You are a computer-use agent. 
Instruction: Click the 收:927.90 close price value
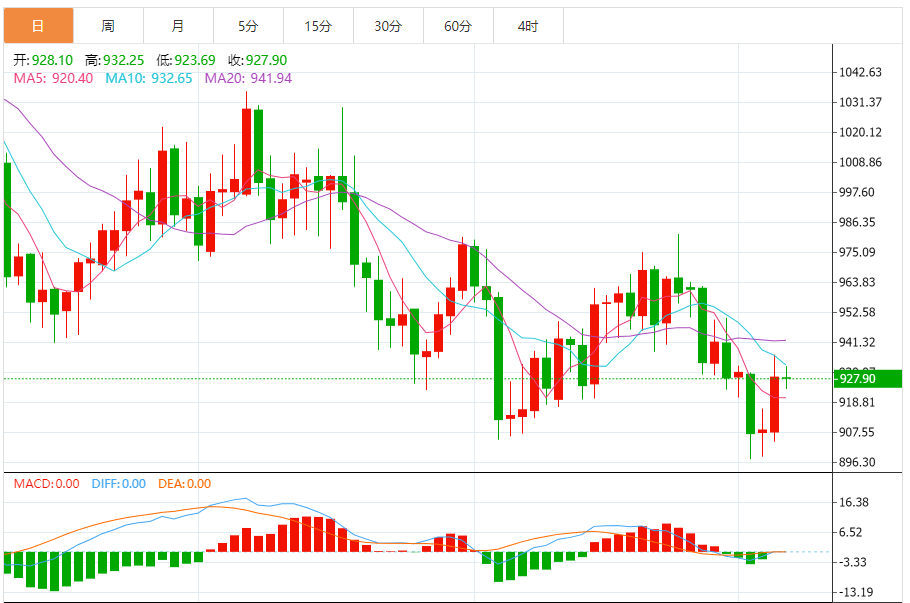pyautogui.click(x=258, y=60)
